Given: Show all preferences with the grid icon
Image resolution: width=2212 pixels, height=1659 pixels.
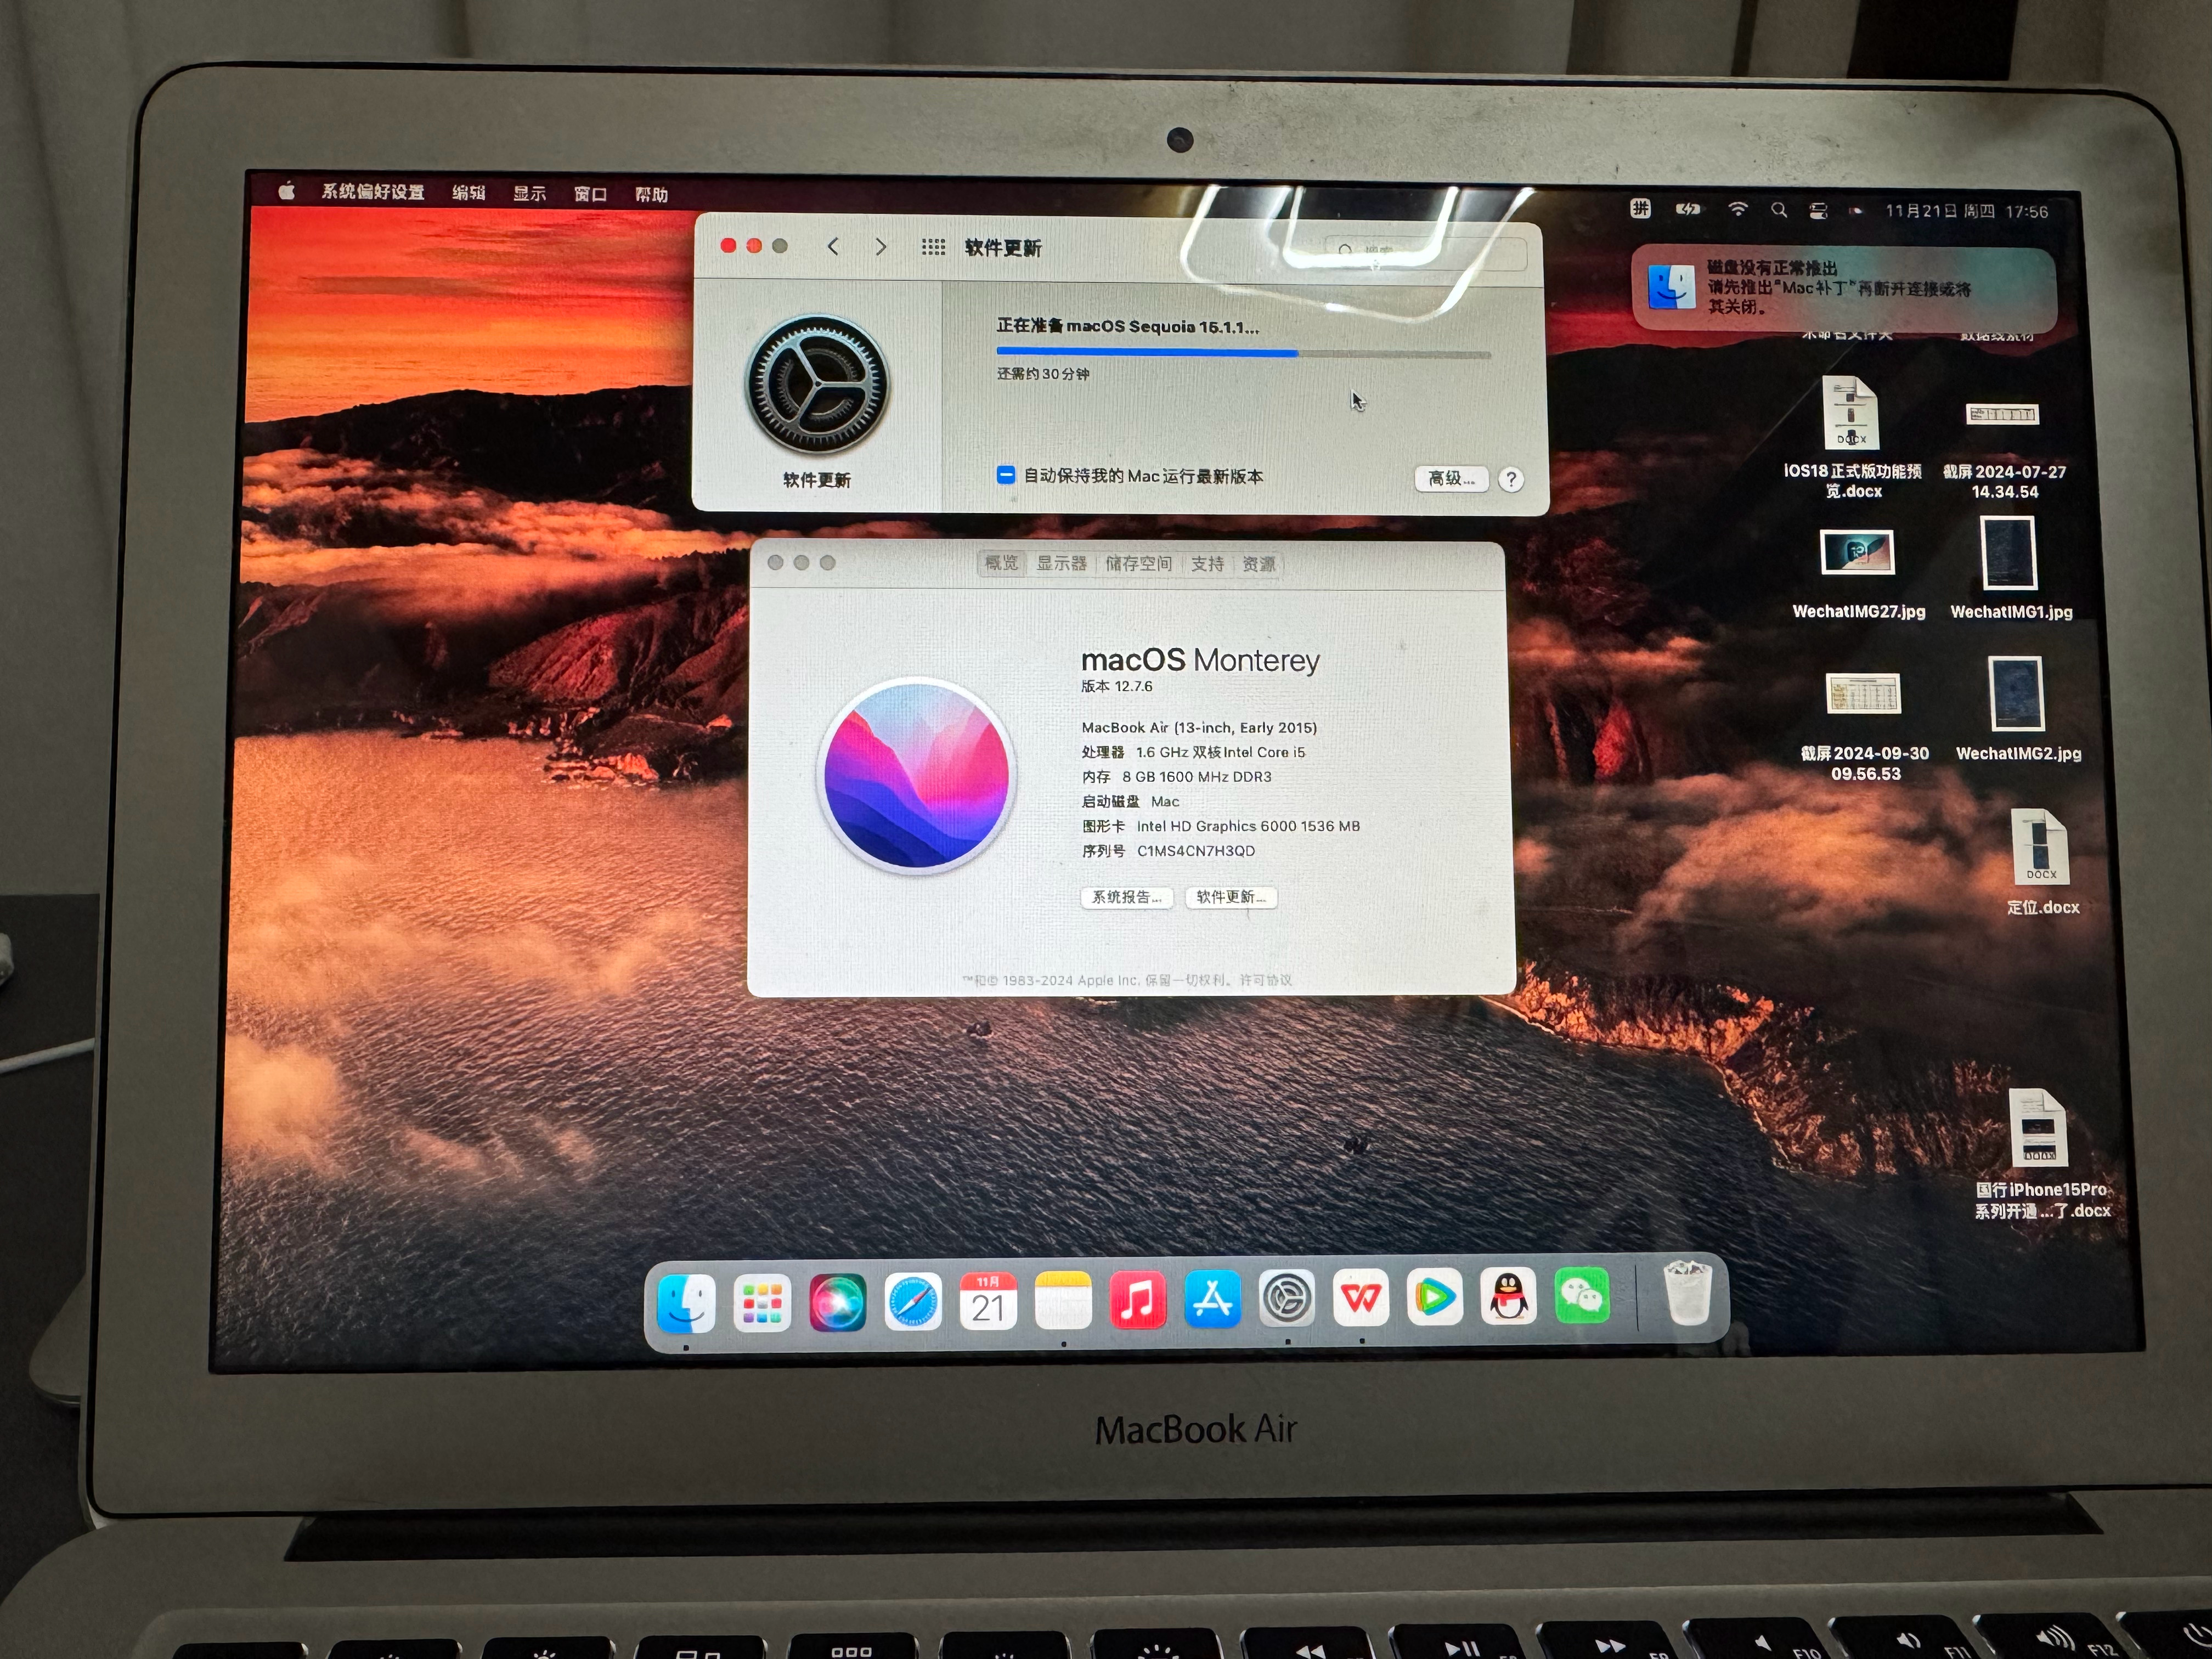Looking at the screenshot, I should [933, 246].
